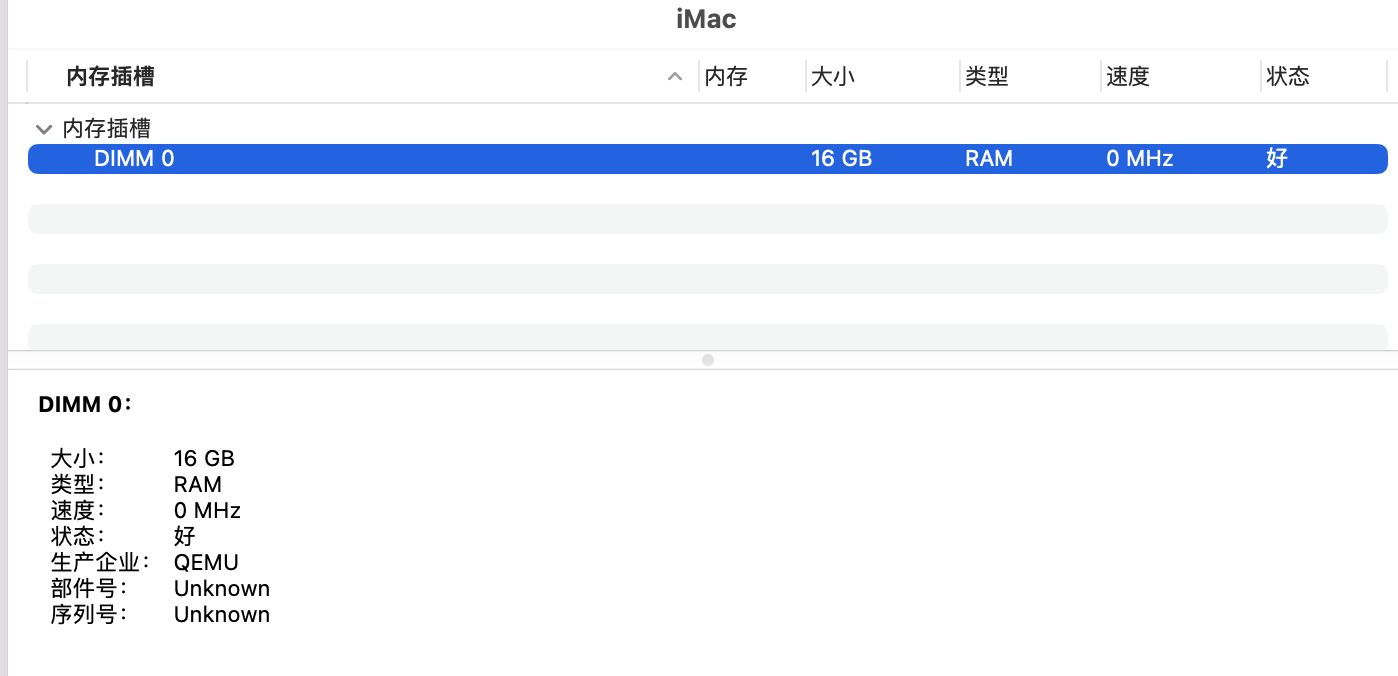Screen dimensions: 1398x676
Task: Click the 0 MHz cell in highlighted row
Action: [x=1140, y=158]
